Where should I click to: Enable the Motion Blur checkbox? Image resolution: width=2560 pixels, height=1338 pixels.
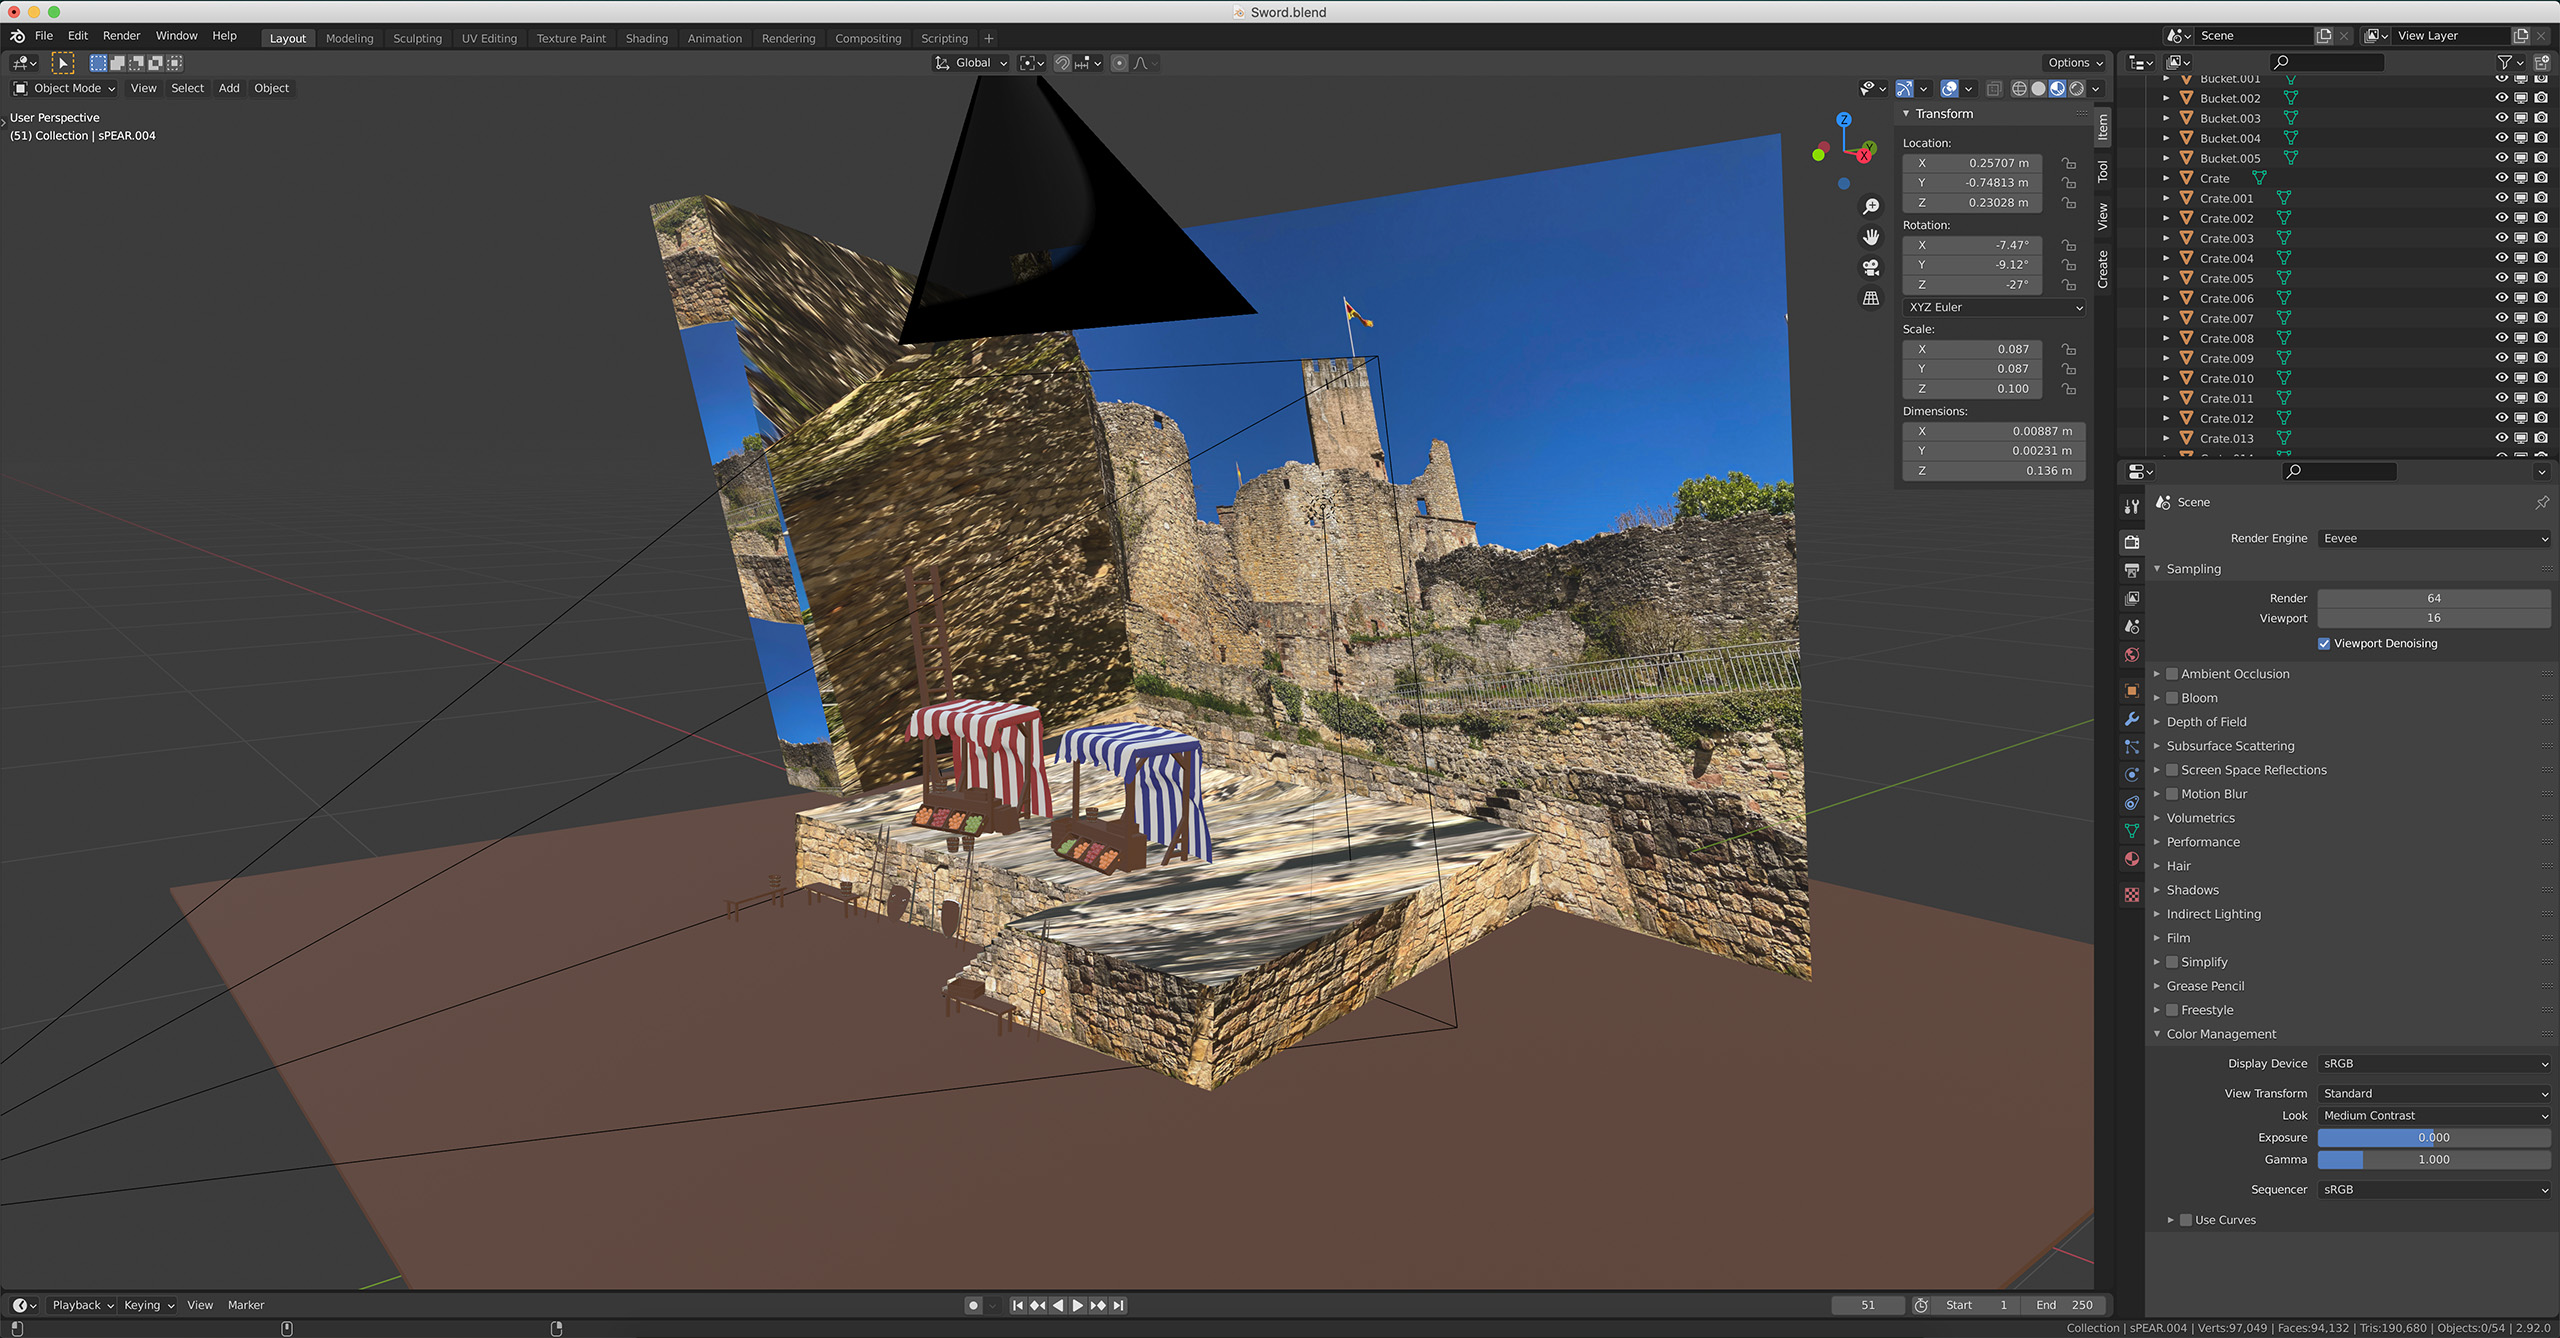(x=2172, y=794)
